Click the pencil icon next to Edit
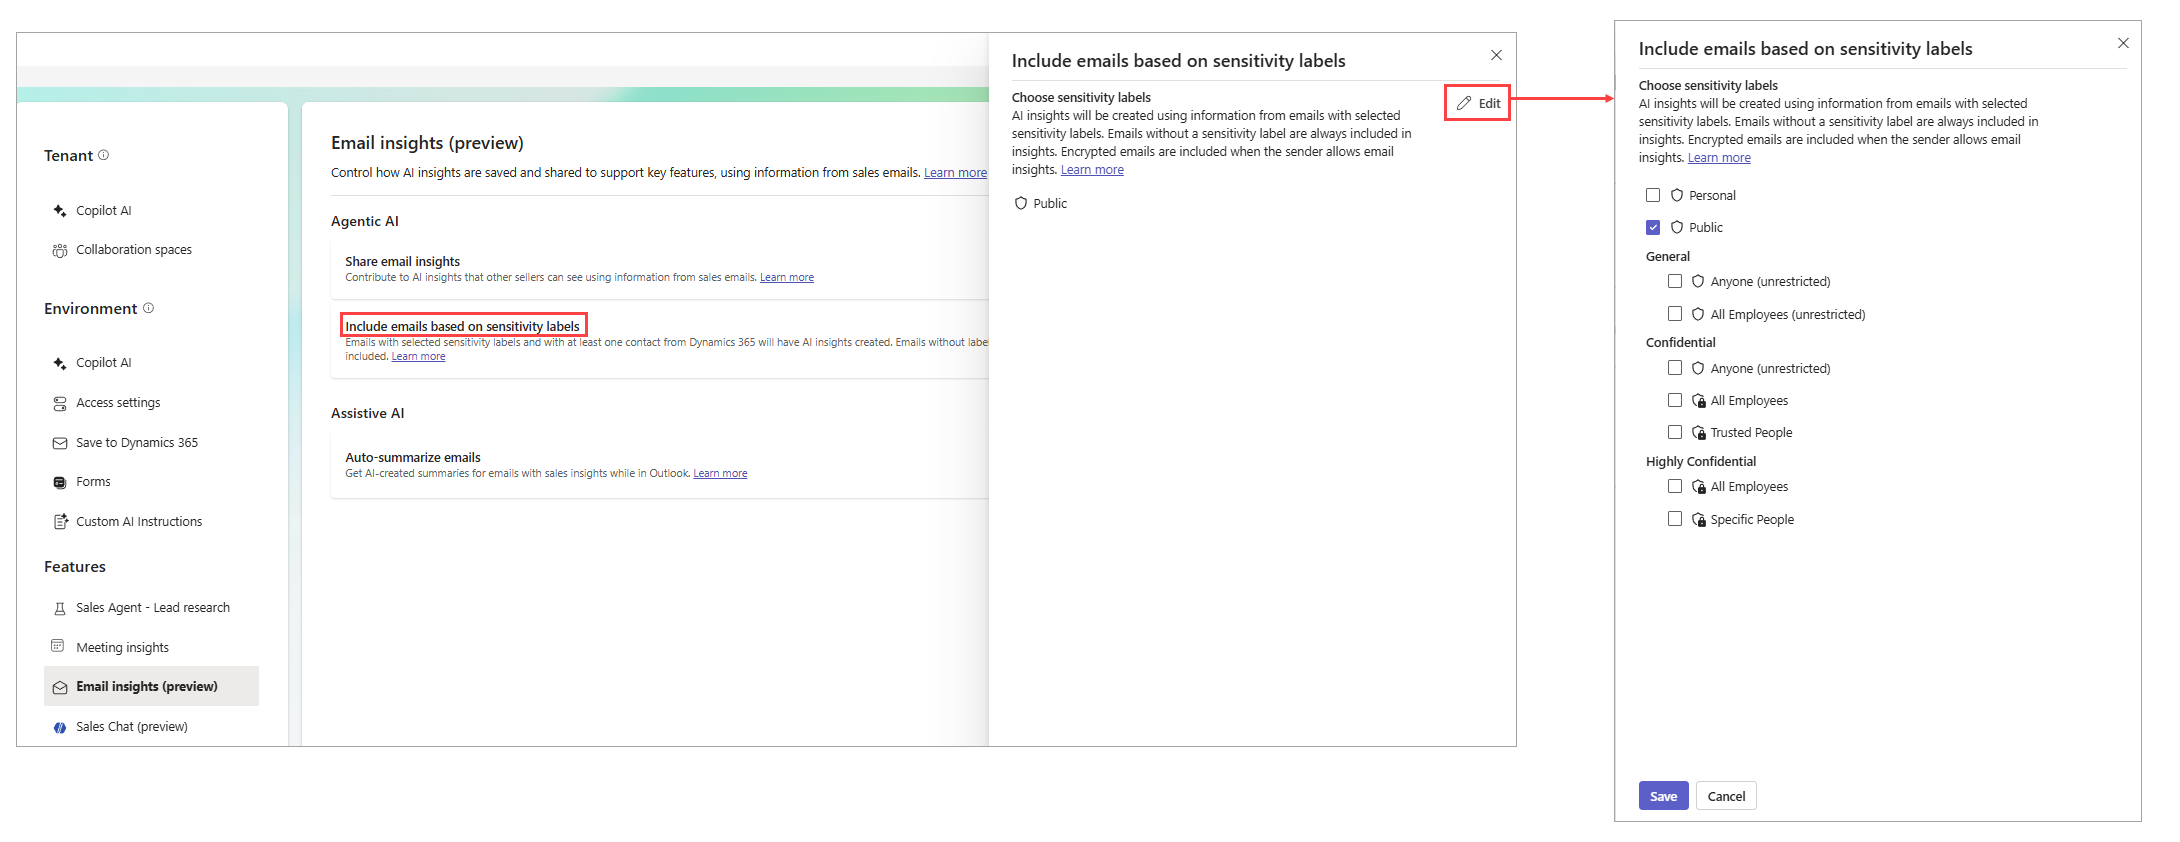This screenshot has height=842, width=2180. pyautogui.click(x=1464, y=103)
